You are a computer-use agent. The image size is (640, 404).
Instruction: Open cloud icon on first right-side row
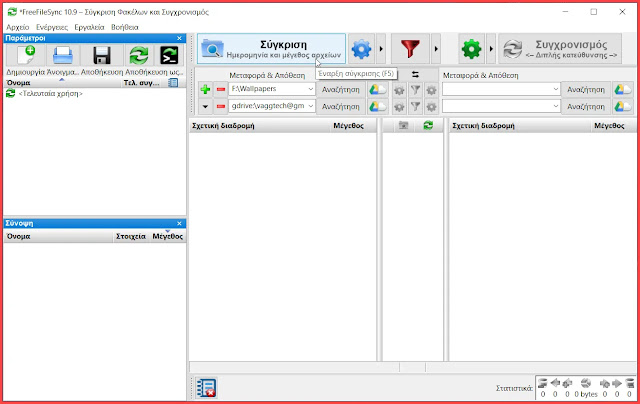(x=622, y=89)
